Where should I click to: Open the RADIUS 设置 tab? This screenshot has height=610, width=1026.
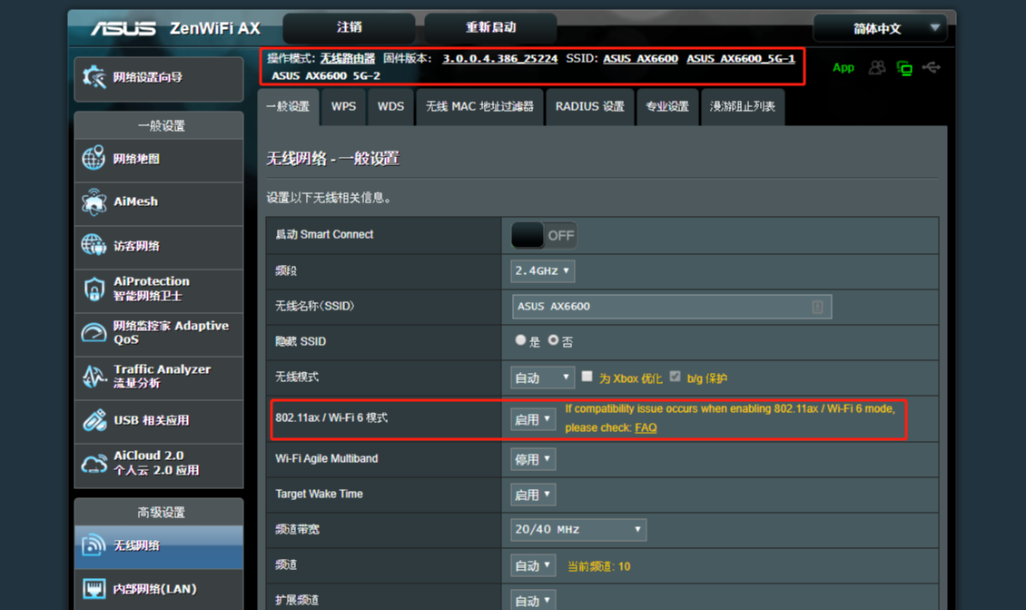pyautogui.click(x=590, y=107)
